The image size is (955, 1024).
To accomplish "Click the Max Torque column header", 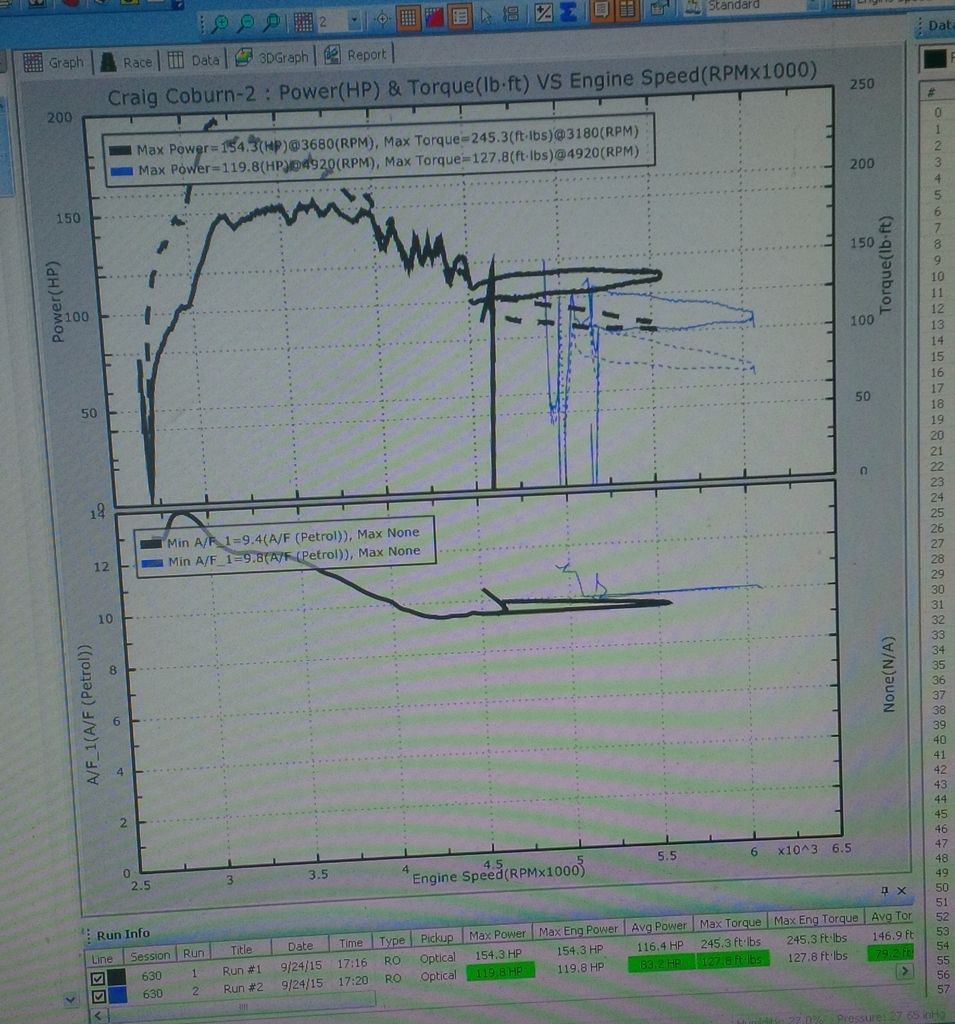I will pyautogui.click(x=730, y=923).
